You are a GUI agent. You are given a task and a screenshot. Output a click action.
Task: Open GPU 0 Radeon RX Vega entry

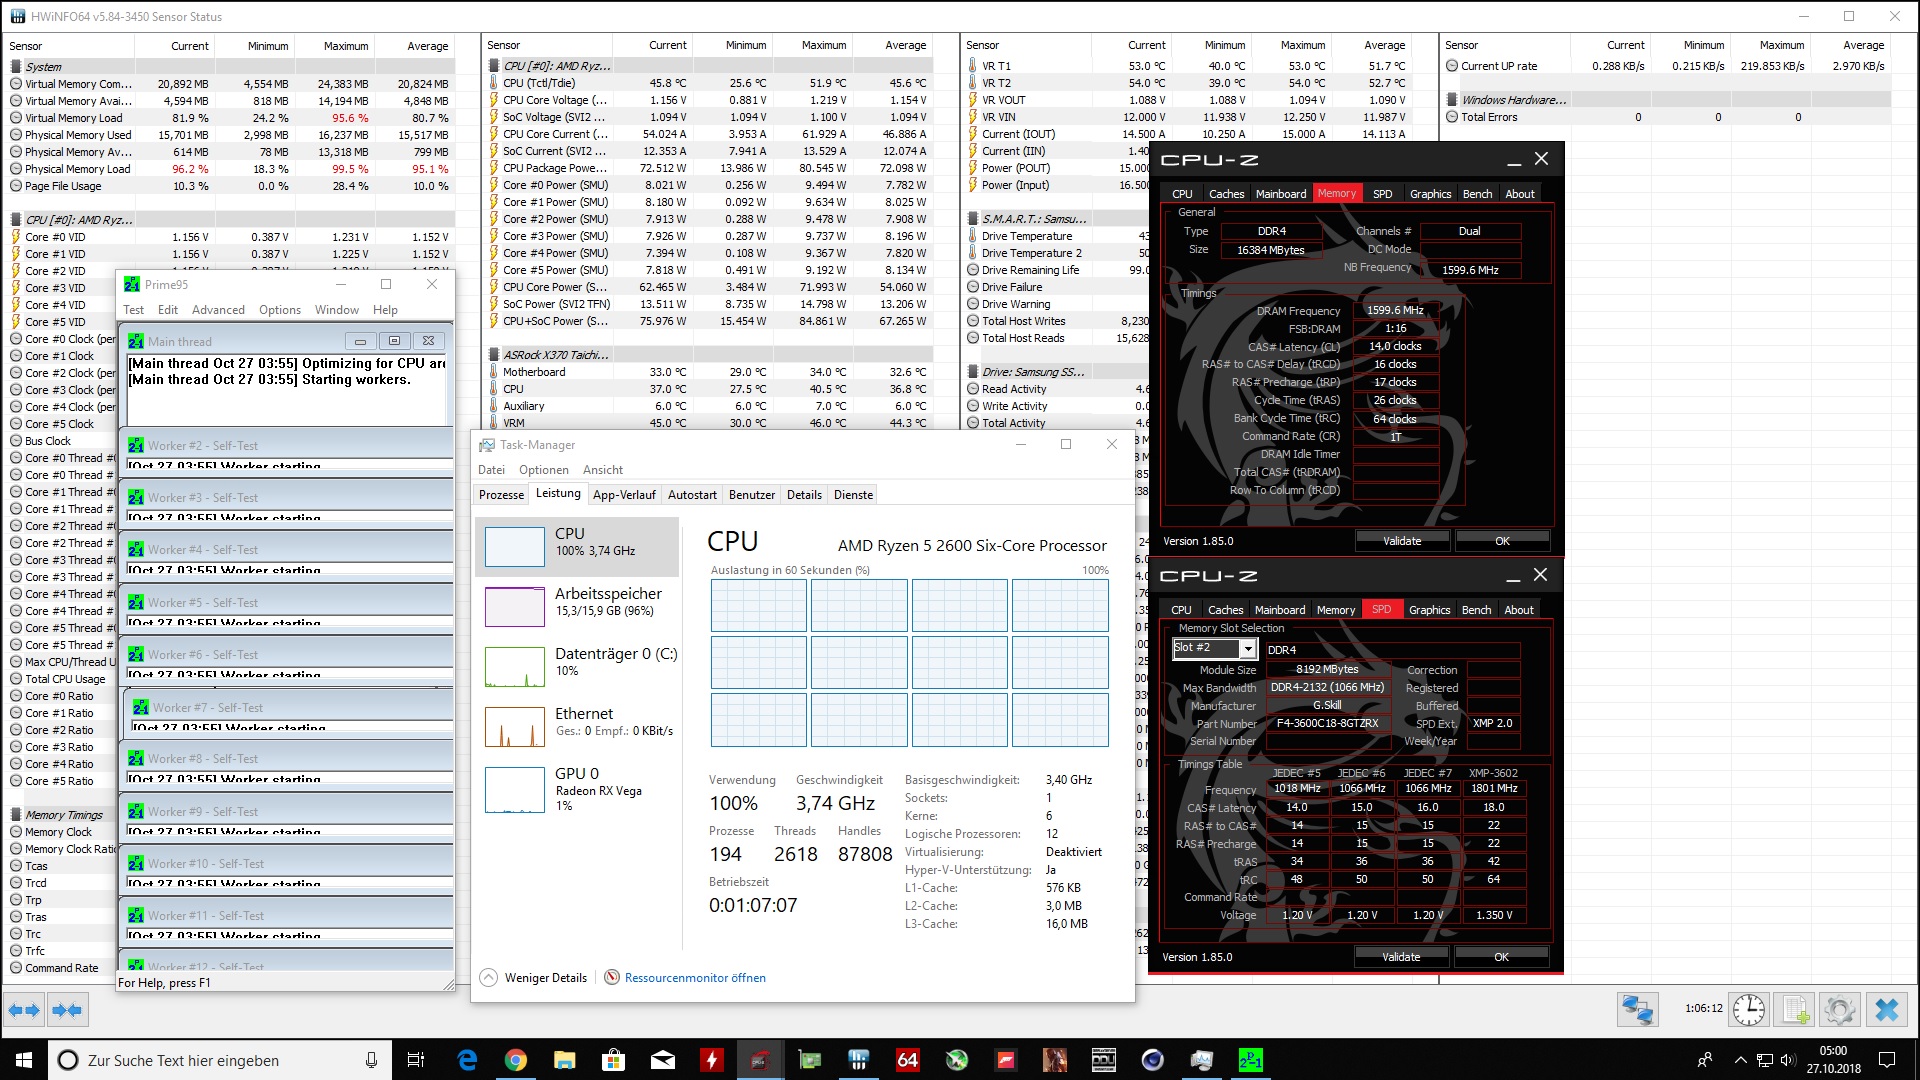577,790
